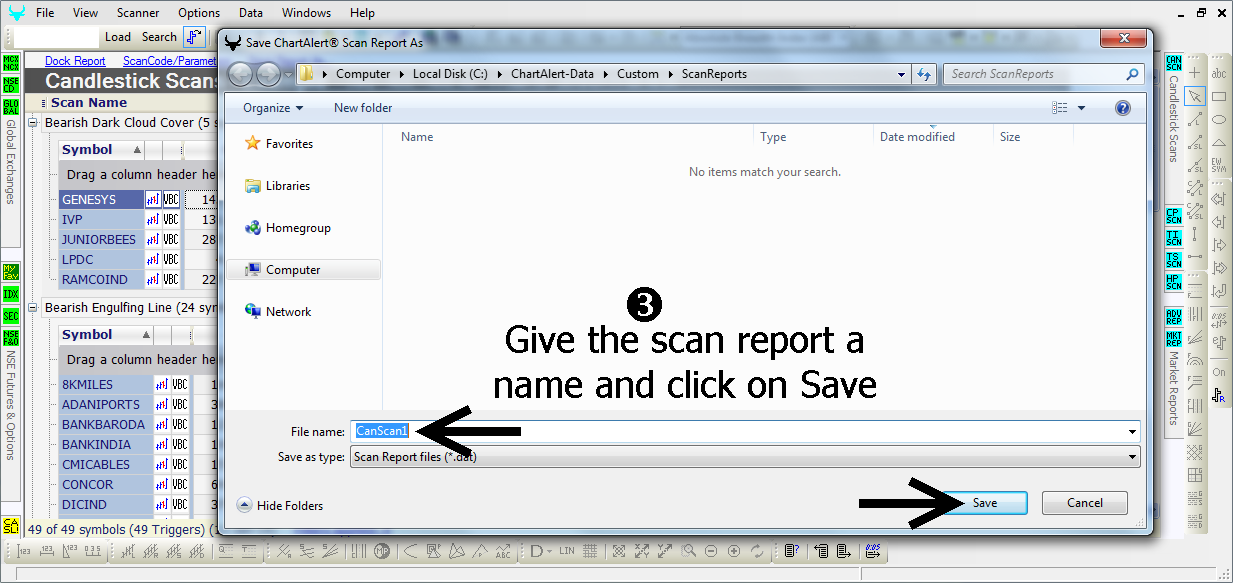Click the Cancel button
The image size is (1233, 583).
tap(1085, 503)
